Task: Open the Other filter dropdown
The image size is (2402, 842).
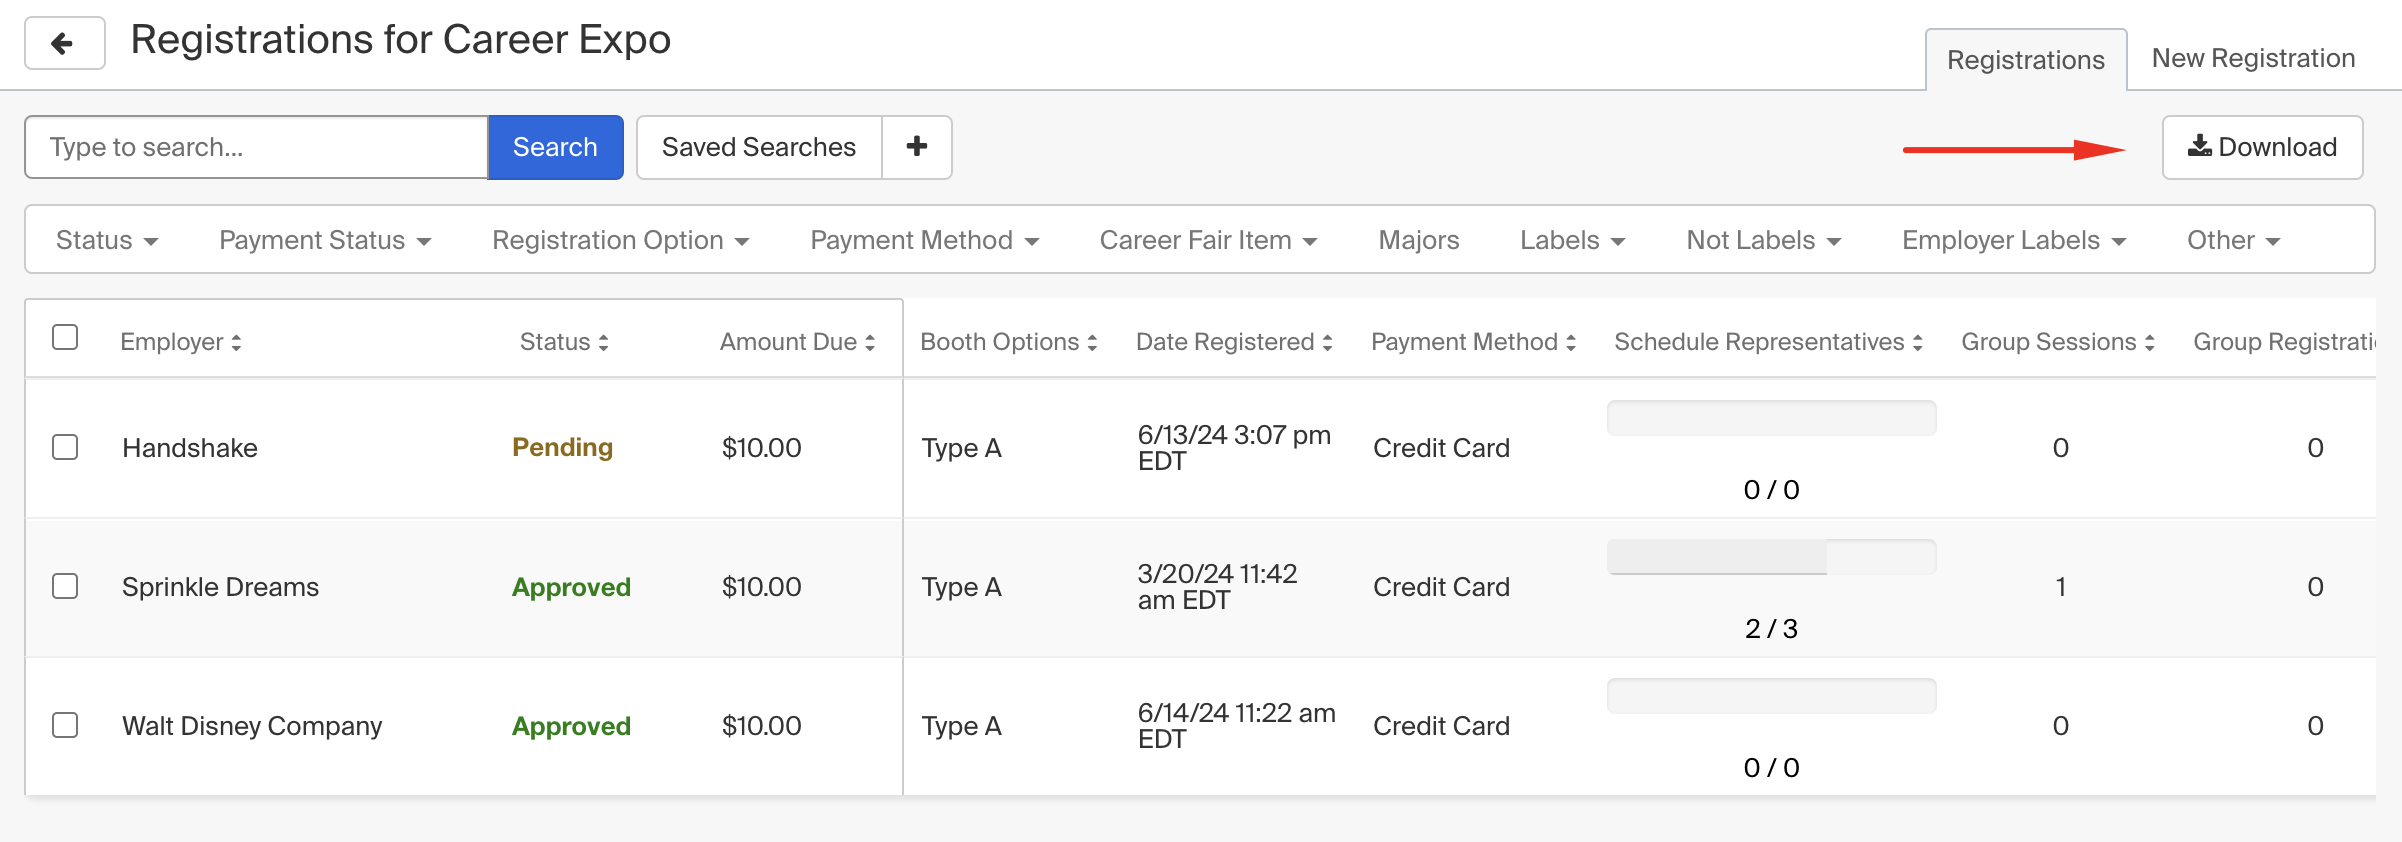Action: (2233, 240)
